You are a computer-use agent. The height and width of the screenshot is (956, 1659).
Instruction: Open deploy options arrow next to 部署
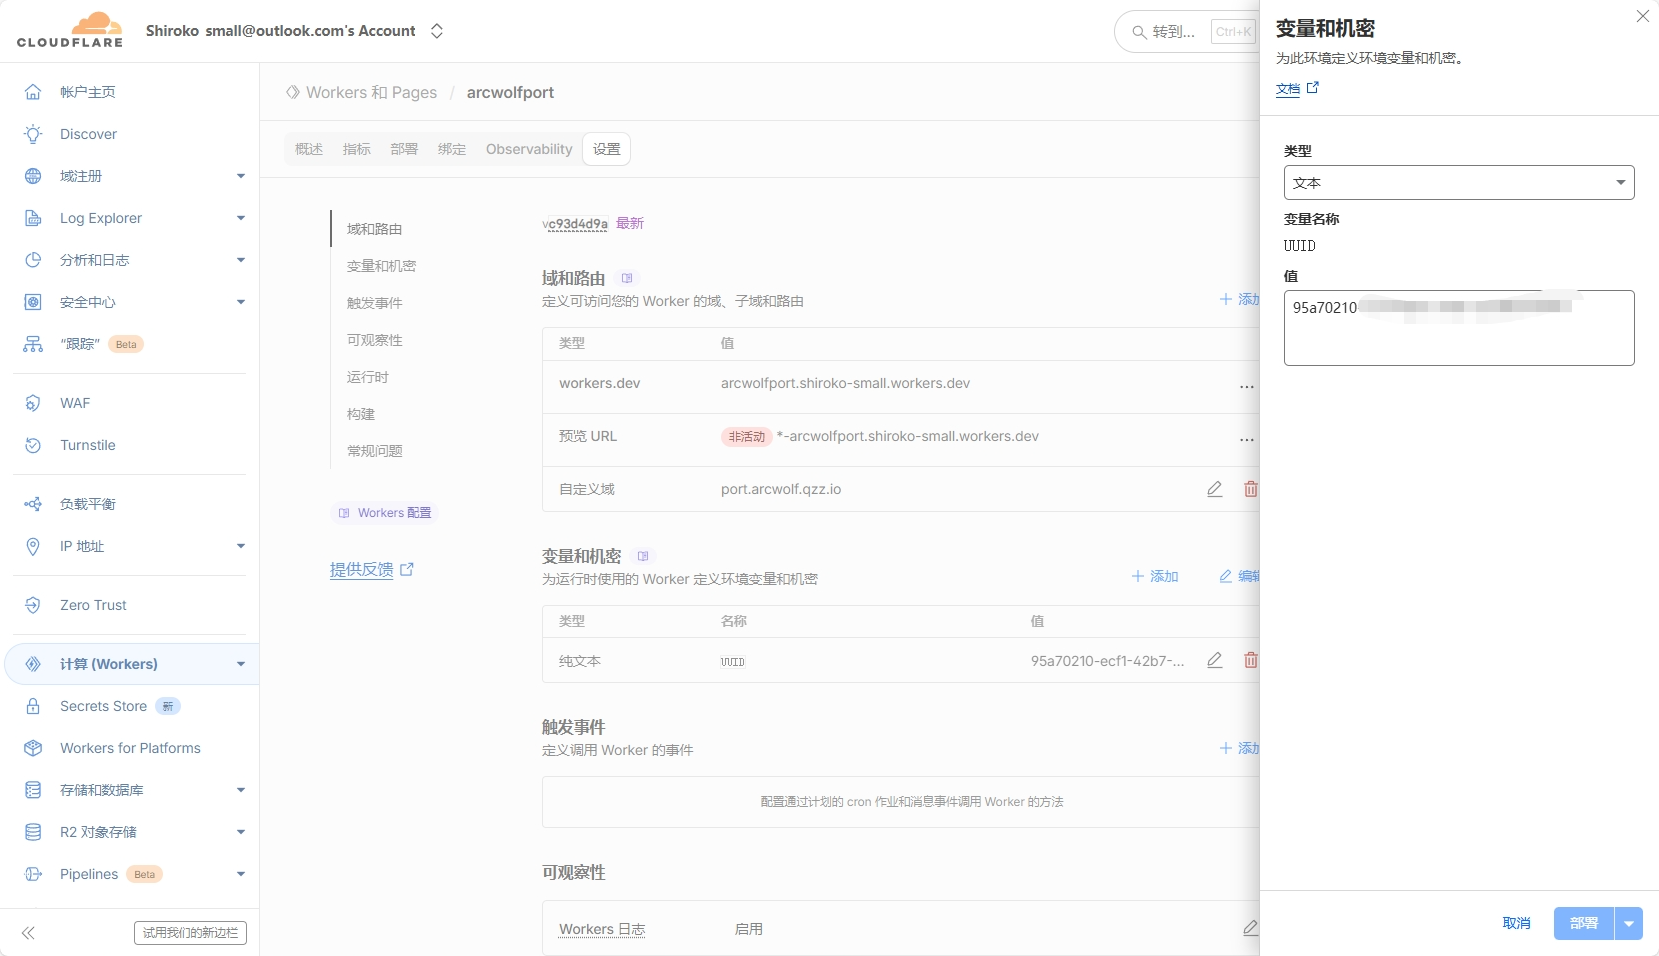(x=1629, y=923)
